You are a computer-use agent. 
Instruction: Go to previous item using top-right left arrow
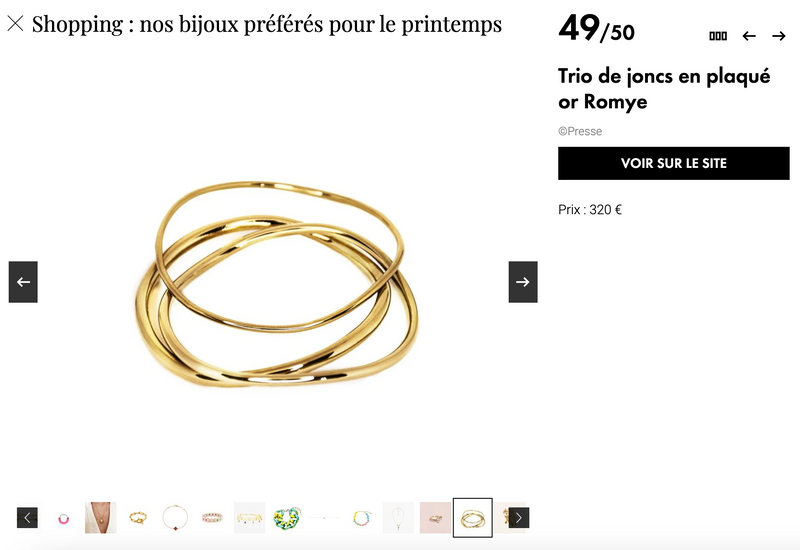click(x=749, y=36)
